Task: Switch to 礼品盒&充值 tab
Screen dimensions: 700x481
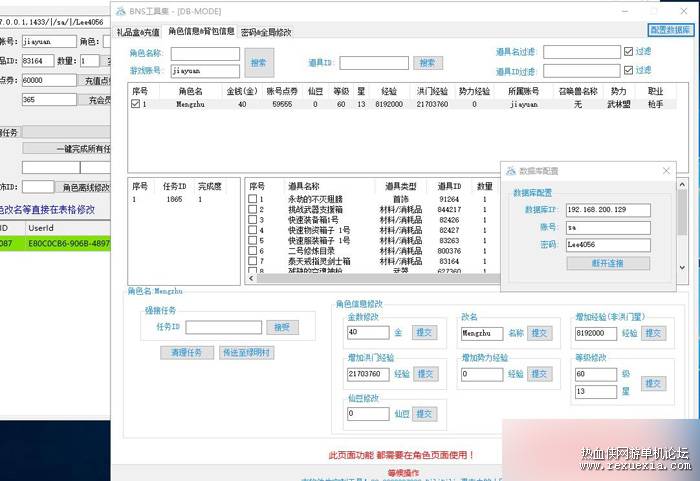Action: click(138, 32)
